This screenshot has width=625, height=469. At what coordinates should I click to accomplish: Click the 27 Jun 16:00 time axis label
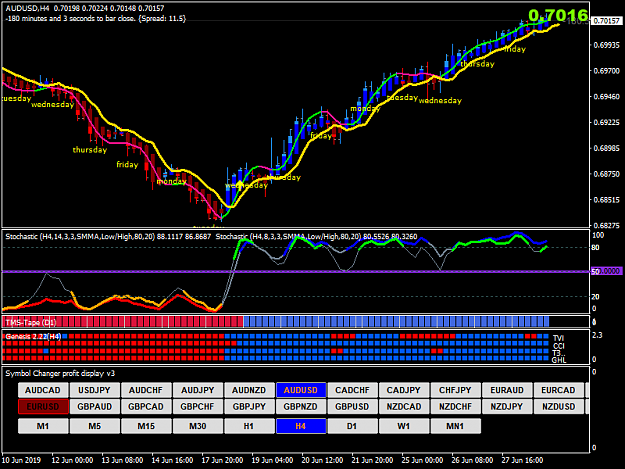pyautogui.click(x=522, y=460)
